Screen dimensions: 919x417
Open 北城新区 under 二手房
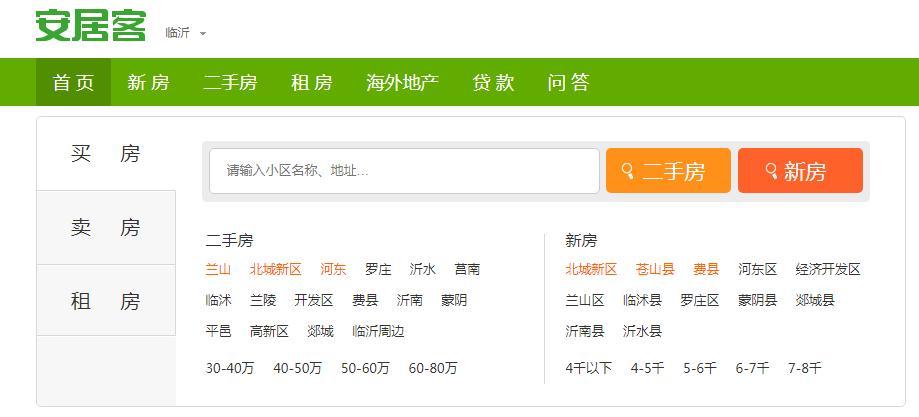pyautogui.click(x=275, y=270)
